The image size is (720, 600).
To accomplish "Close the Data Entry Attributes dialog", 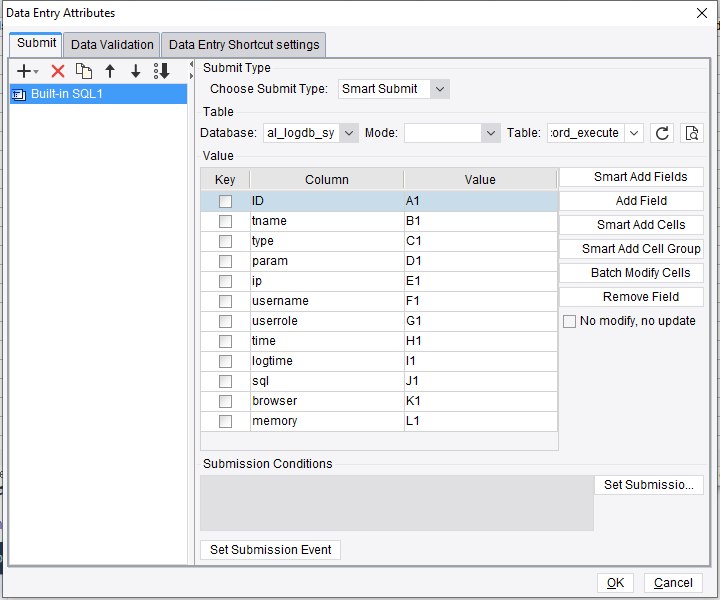I will point(702,13).
